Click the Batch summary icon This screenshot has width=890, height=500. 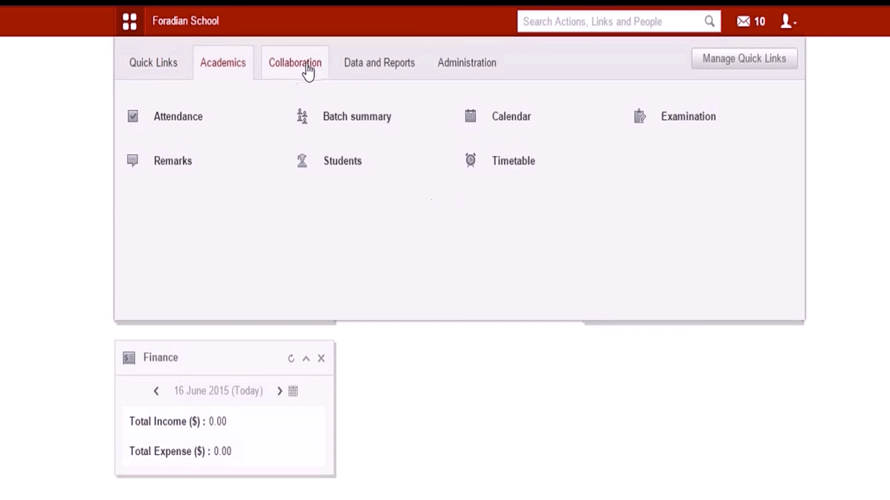[x=302, y=116]
